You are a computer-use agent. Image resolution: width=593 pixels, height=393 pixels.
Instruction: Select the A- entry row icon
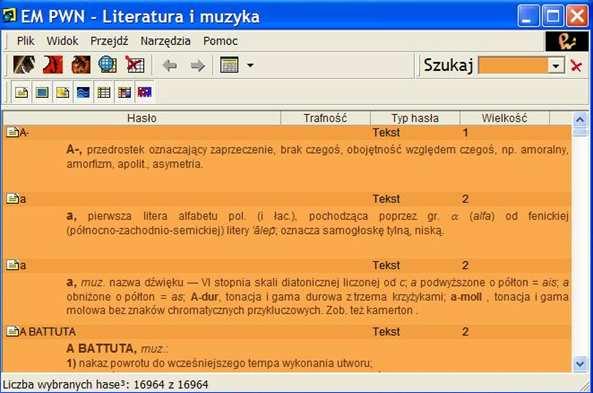(12, 132)
